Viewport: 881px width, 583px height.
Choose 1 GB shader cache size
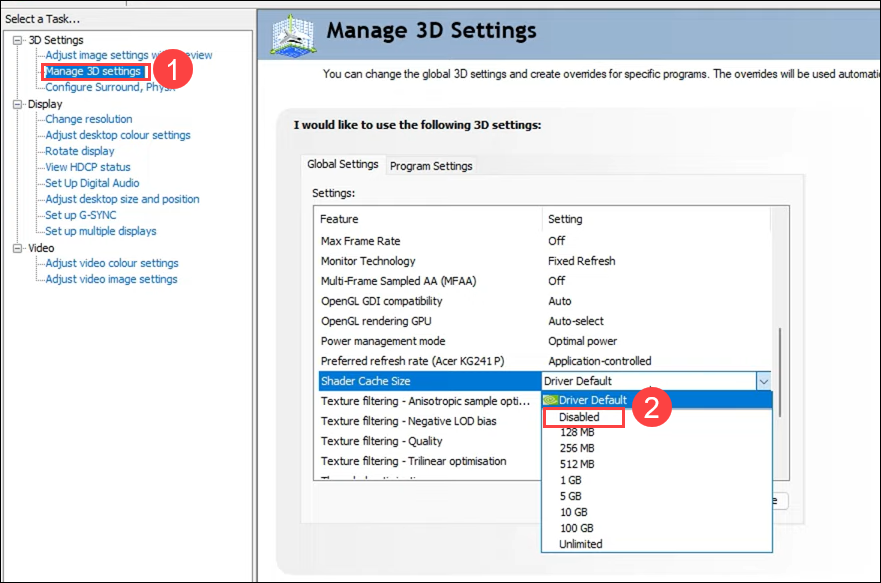coord(571,480)
